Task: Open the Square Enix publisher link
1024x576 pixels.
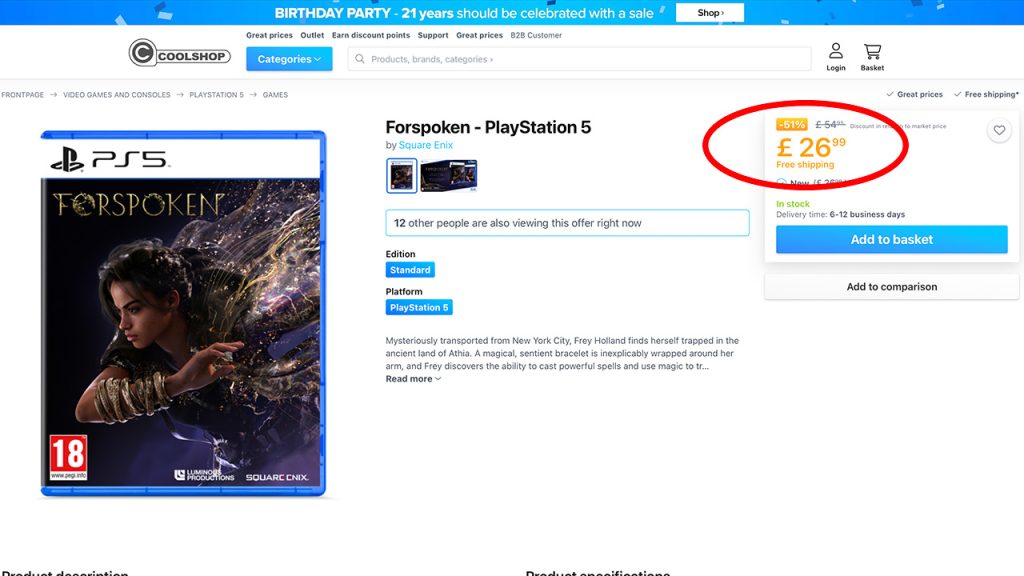Action: [x=426, y=145]
